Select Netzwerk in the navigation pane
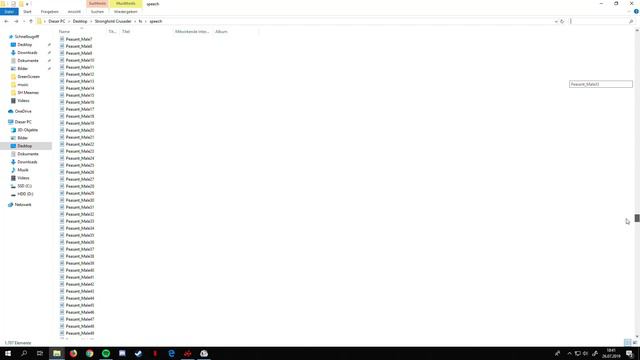The height and width of the screenshot is (360, 640). (x=23, y=204)
